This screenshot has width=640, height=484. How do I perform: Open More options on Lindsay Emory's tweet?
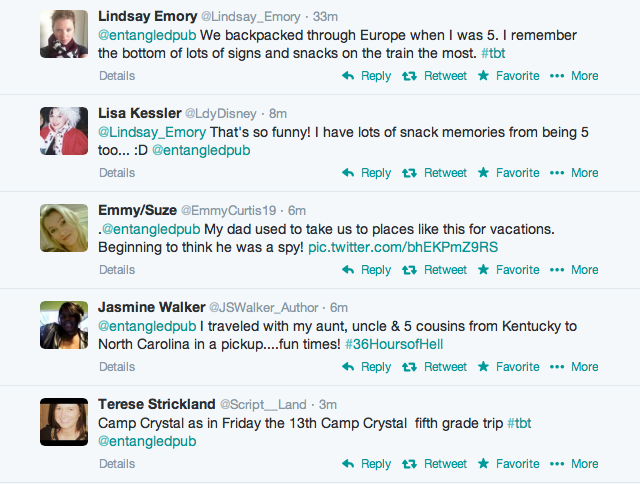[574, 76]
